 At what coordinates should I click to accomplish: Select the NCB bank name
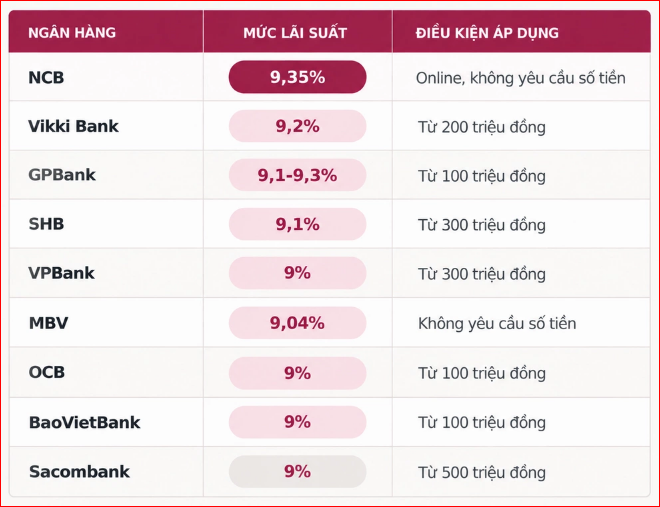coord(46,77)
